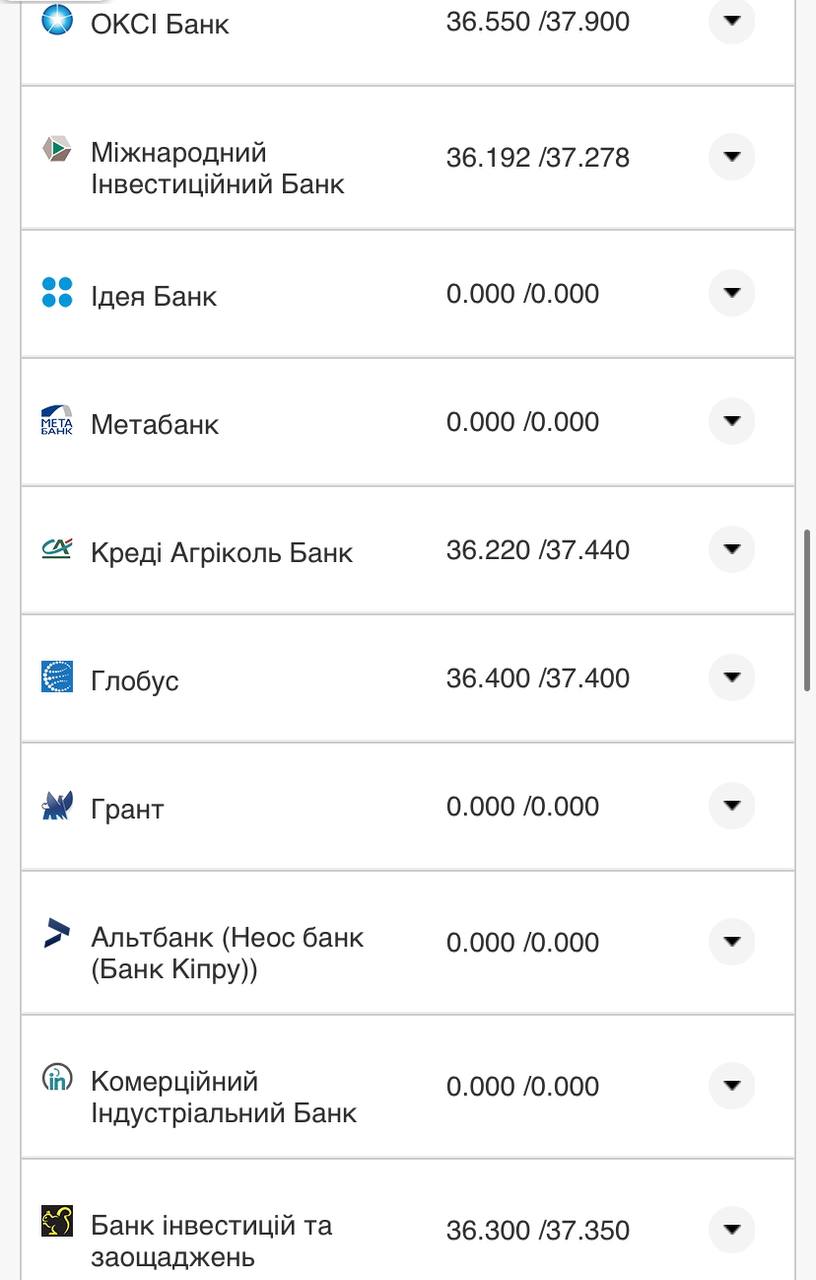
Task: Click the ОКСІ Банк logo icon
Action: 57,19
